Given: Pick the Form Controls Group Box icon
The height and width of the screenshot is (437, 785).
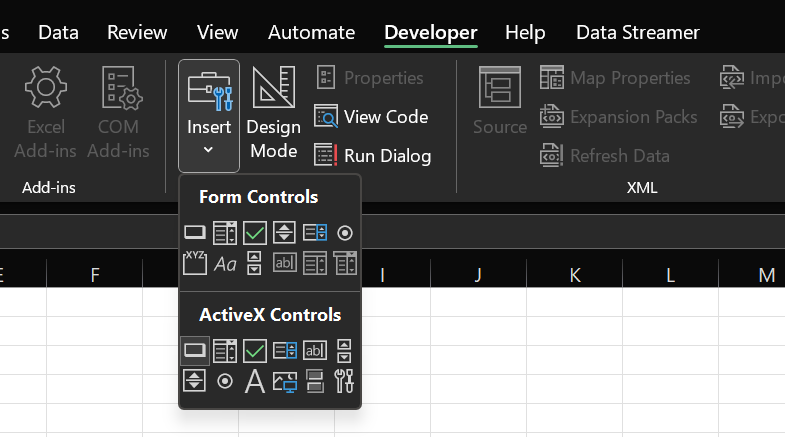Looking at the screenshot, I should point(195,263).
